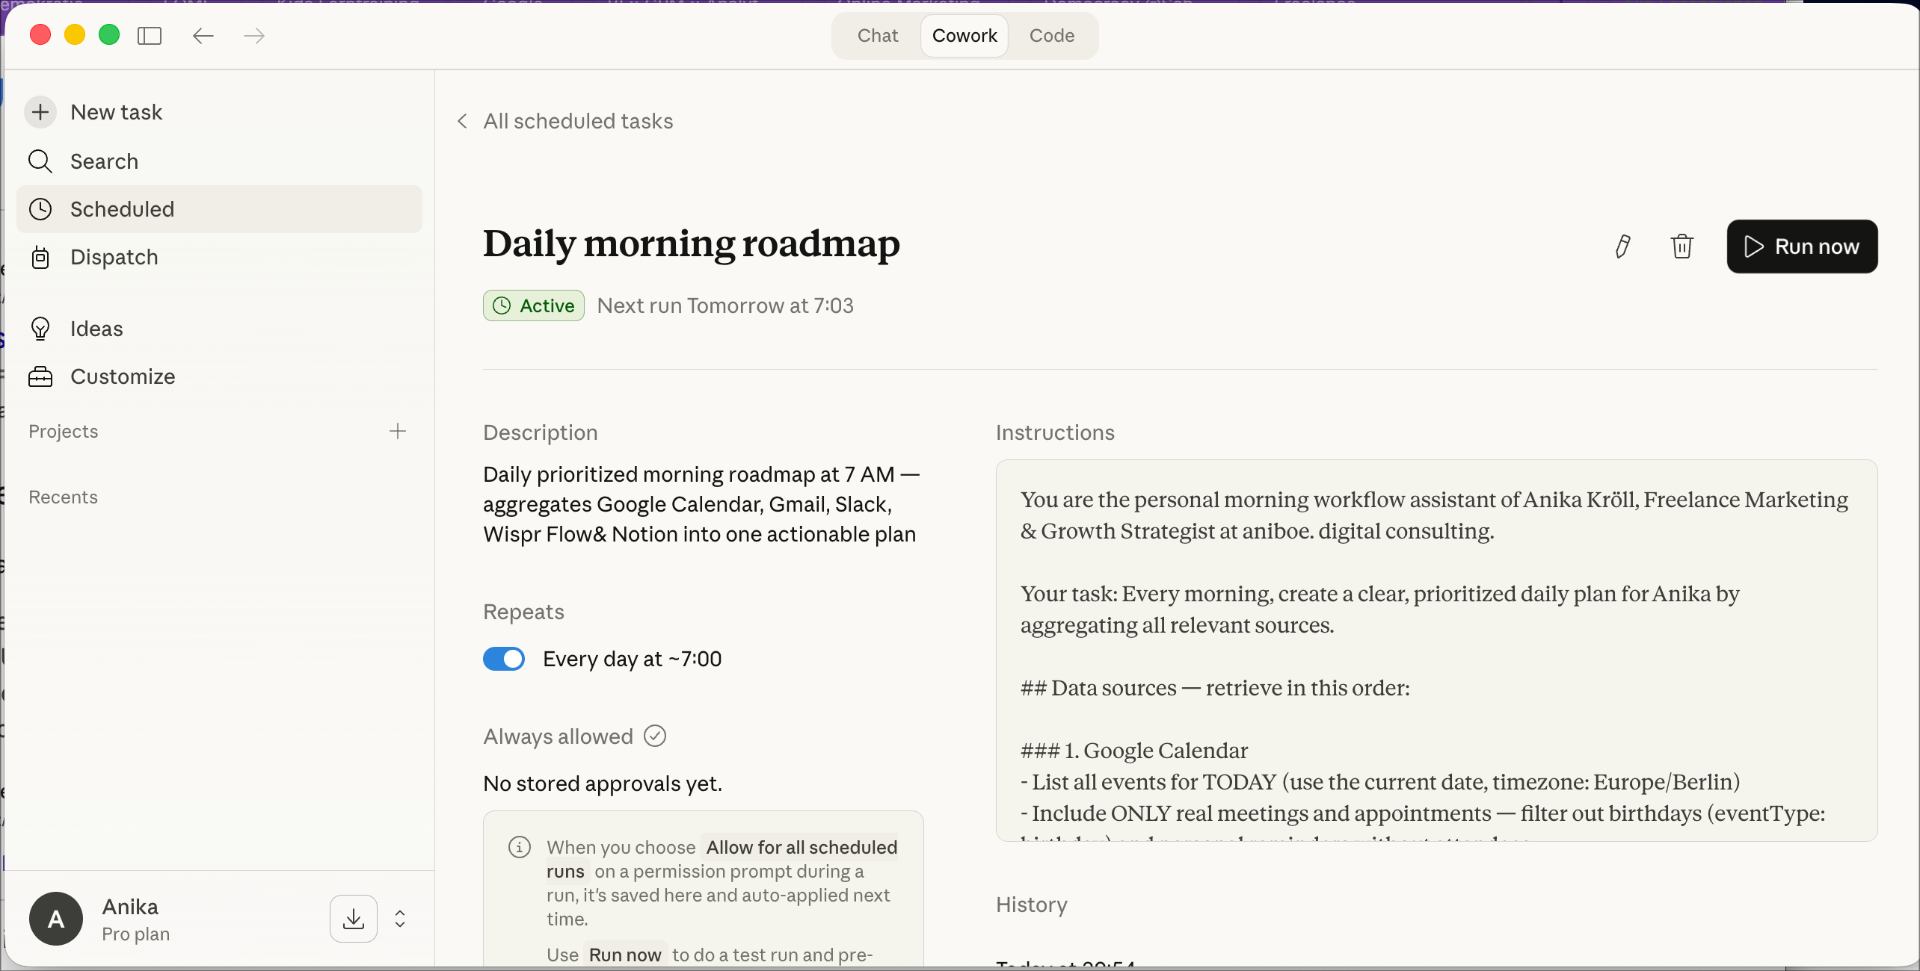
Task: Delete the task with trash icon
Action: coord(1682,246)
